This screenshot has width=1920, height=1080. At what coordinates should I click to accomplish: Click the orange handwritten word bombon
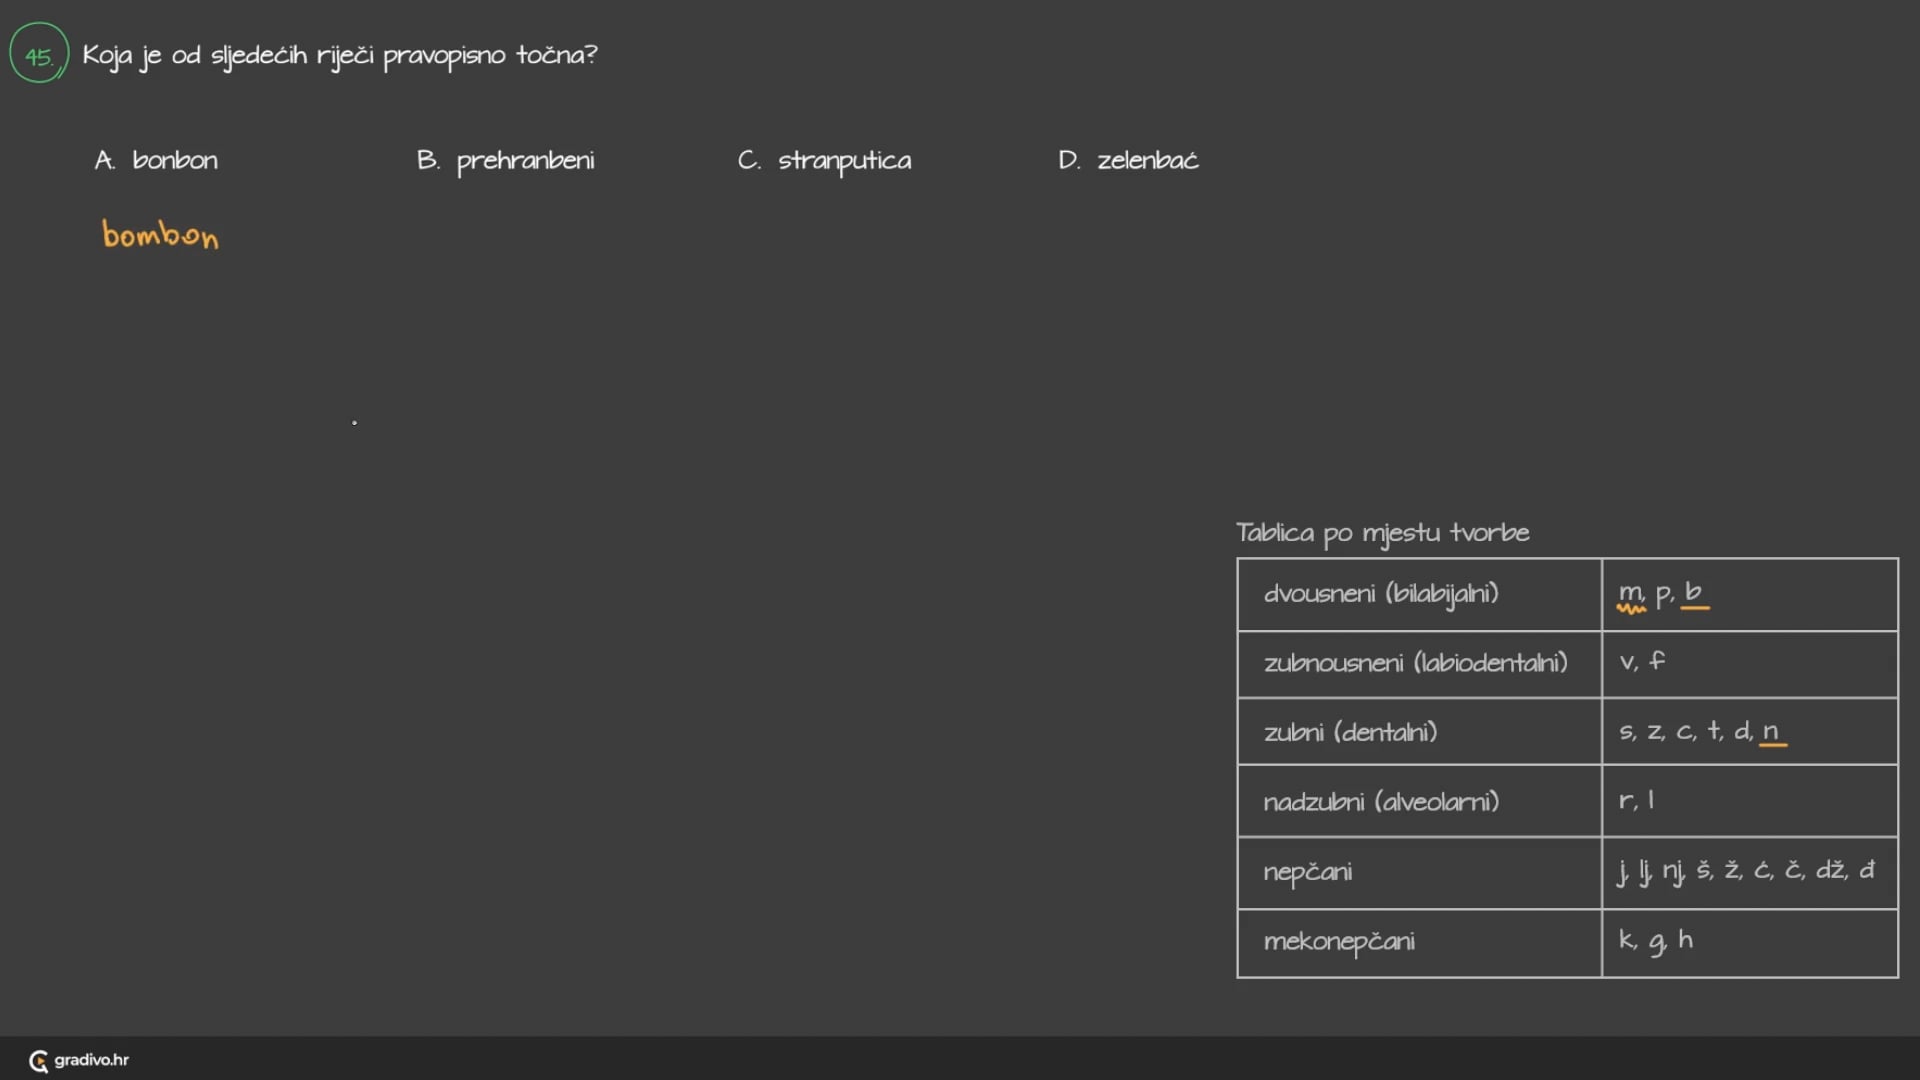[x=160, y=236]
